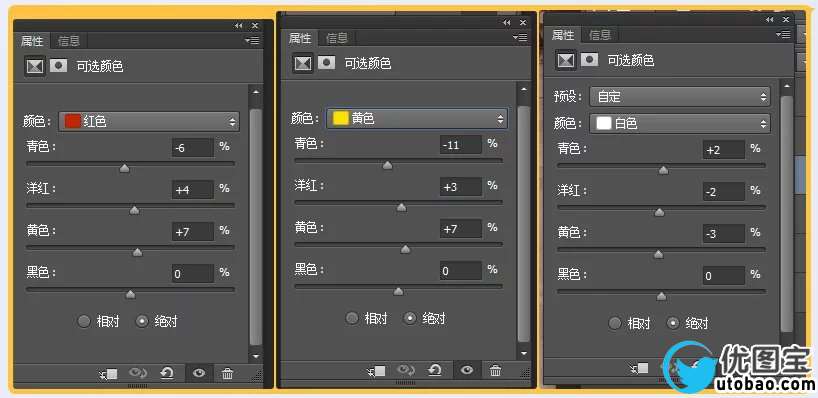Switch to 属性 tab in red panel
Image resolution: width=818 pixels, height=398 pixels.
click(x=32, y=41)
